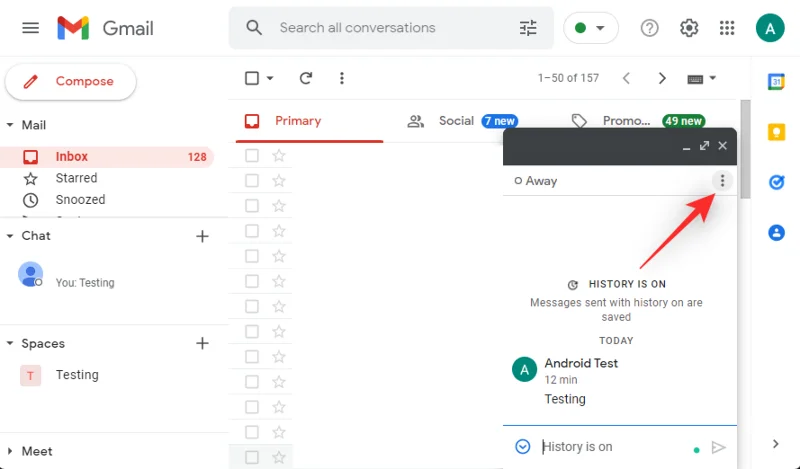Viewport: 800px width, 469px height.
Task: Open the account avatar A
Action: [770, 28]
